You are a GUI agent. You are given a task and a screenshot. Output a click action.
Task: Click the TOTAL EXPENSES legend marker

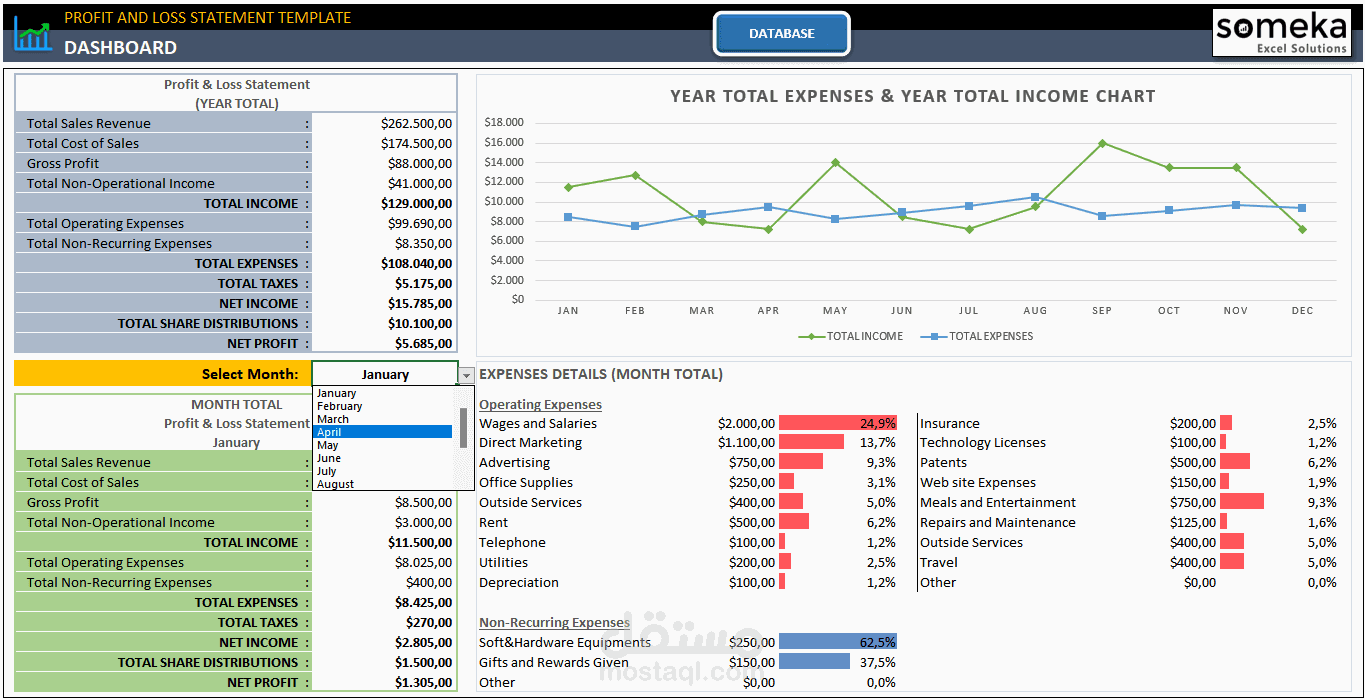[x=934, y=337]
